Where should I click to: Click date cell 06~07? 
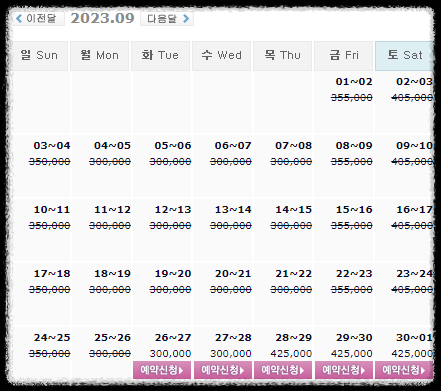point(223,165)
